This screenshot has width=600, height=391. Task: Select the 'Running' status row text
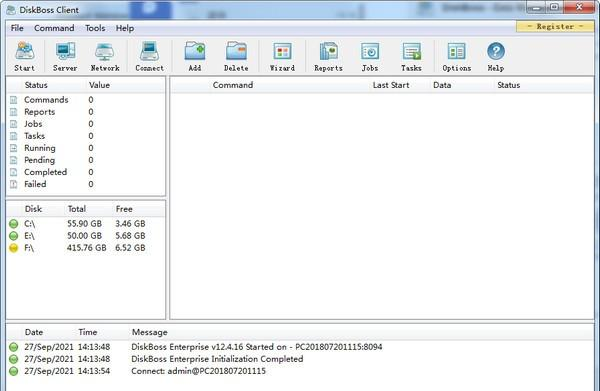tap(40, 148)
